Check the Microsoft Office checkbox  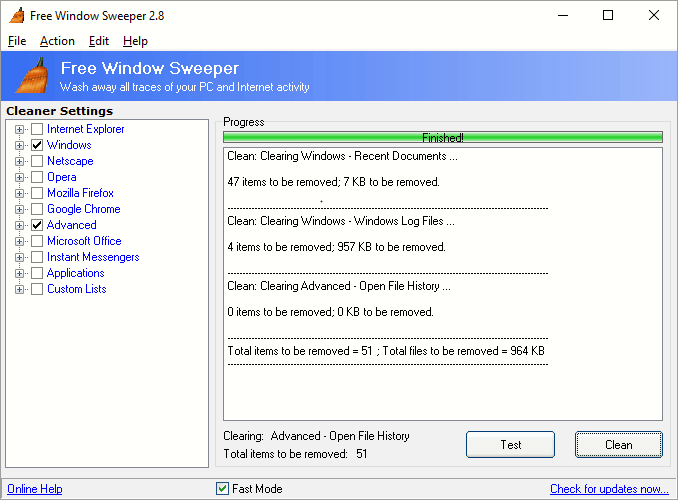coord(37,241)
